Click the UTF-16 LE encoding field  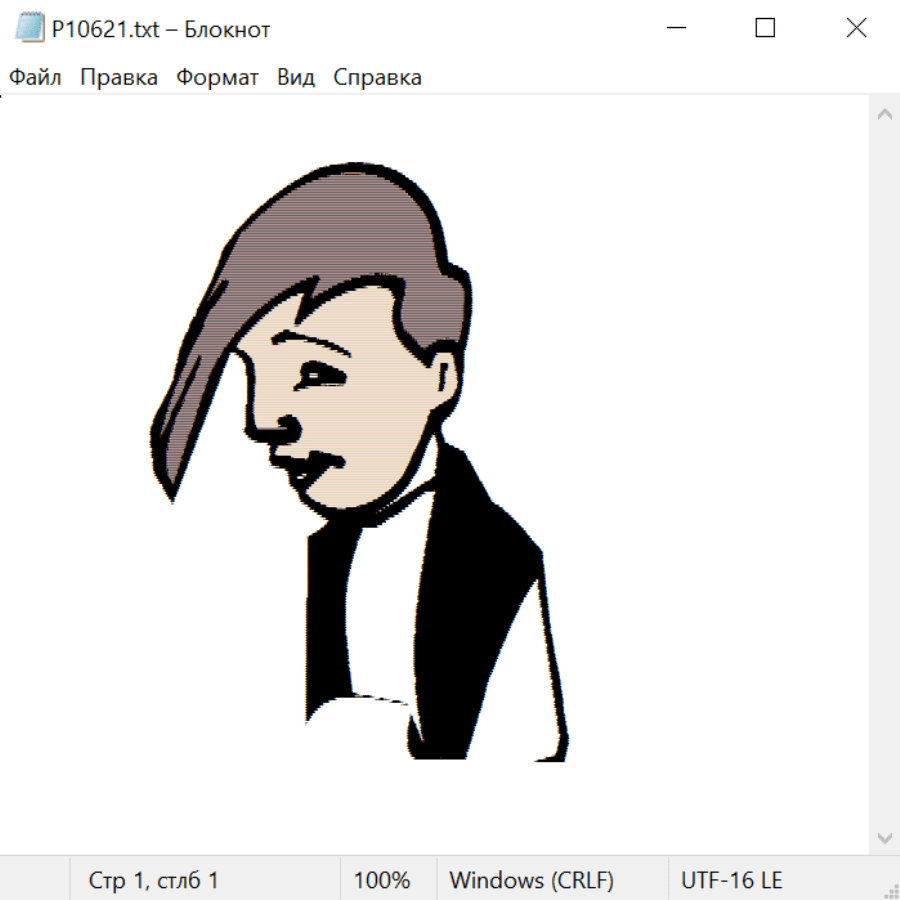click(731, 880)
